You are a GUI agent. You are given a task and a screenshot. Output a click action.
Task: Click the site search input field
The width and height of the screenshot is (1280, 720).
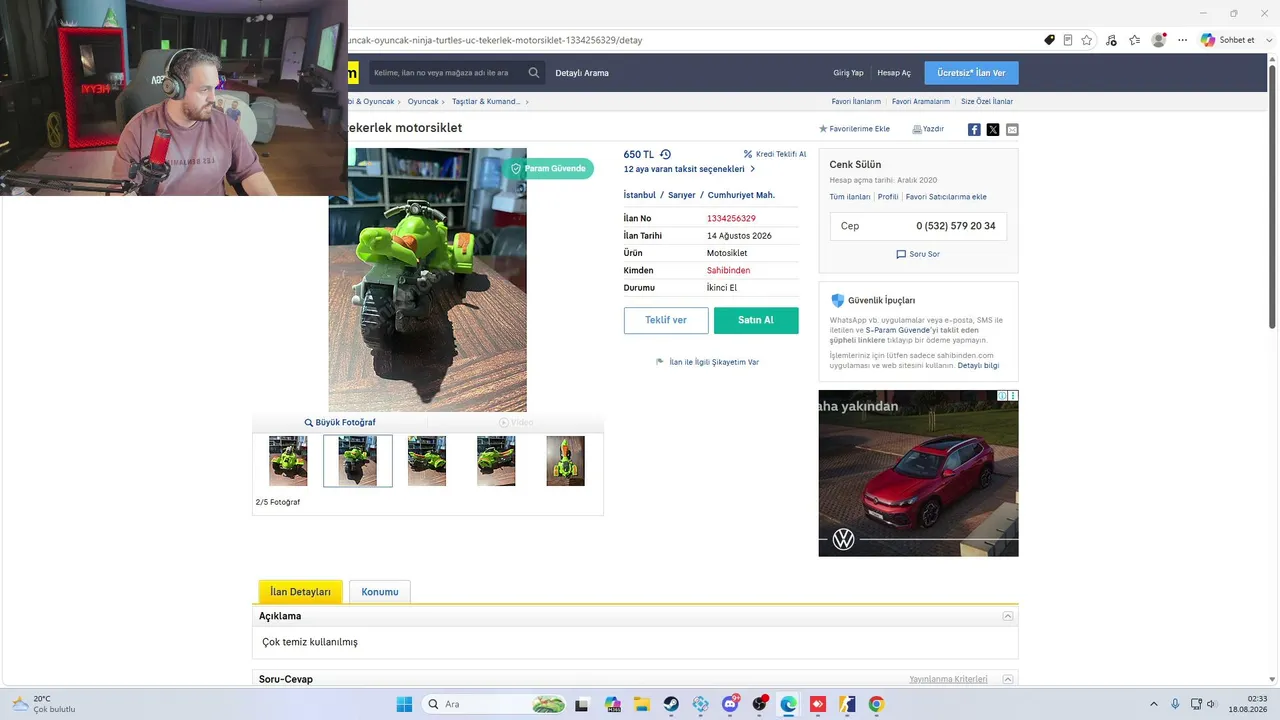(447, 73)
